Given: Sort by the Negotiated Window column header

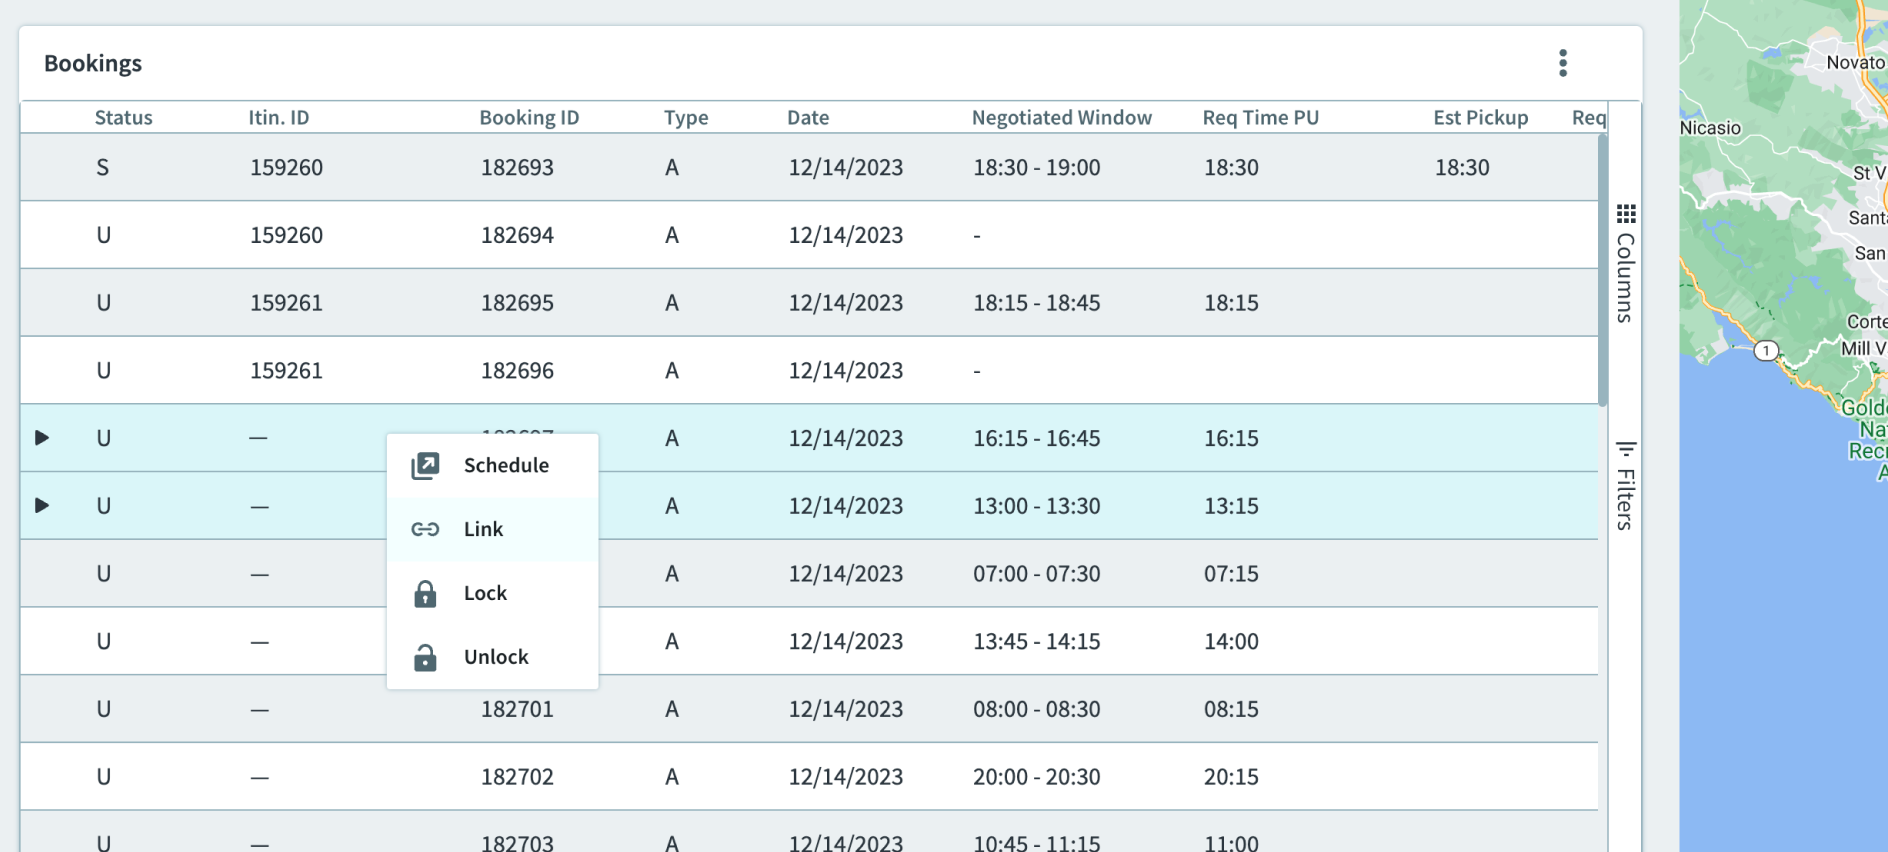Looking at the screenshot, I should 1061,118.
